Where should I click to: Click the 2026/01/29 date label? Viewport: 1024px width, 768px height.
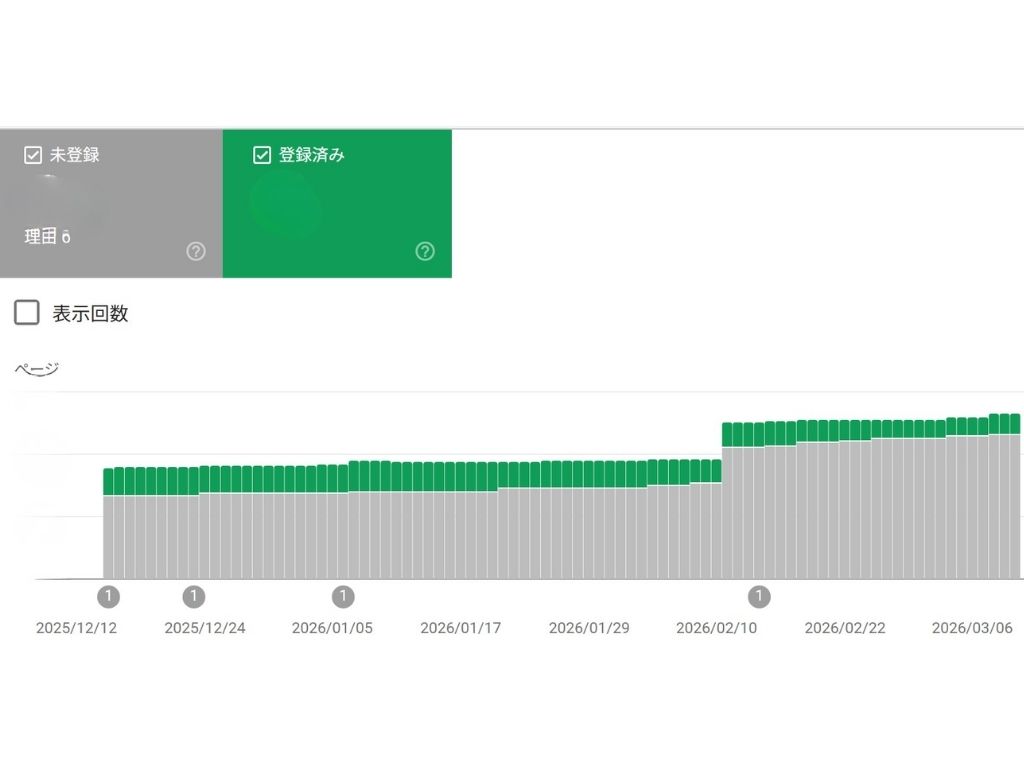[x=589, y=628]
